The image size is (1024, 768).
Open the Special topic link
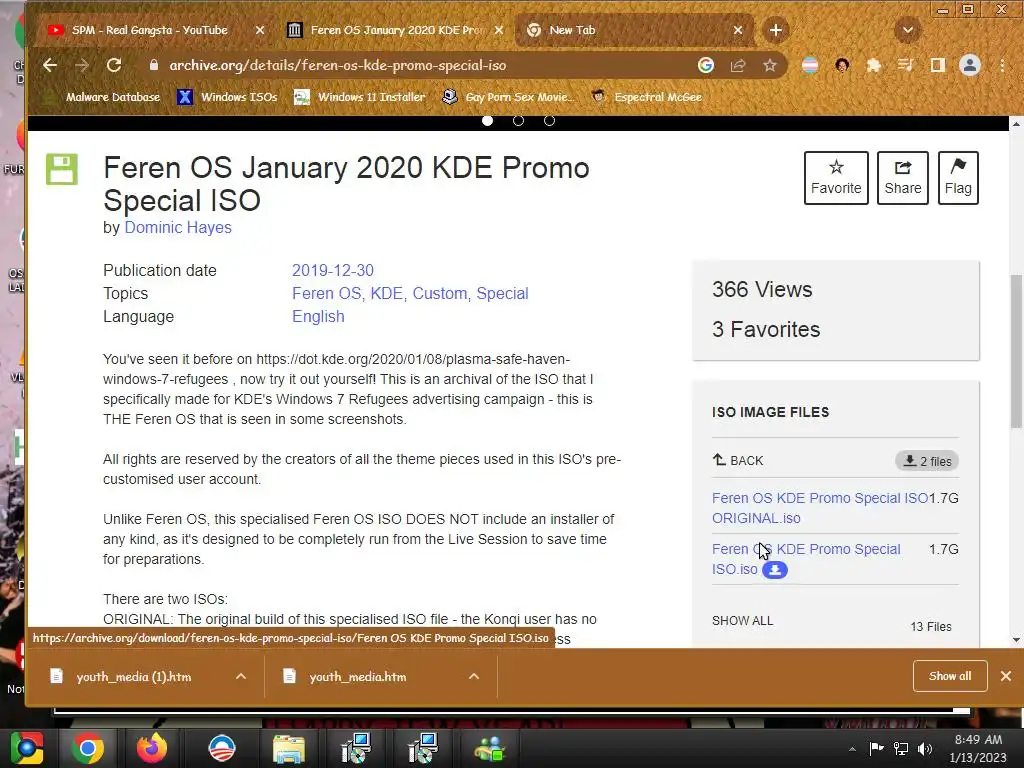pos(502,293)
